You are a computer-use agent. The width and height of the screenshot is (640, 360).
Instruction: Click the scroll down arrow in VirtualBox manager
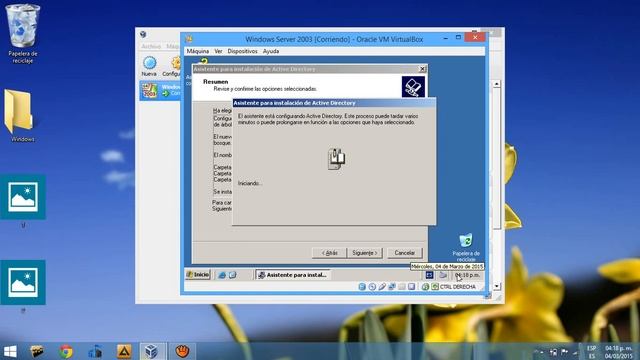tap(496, 286)
